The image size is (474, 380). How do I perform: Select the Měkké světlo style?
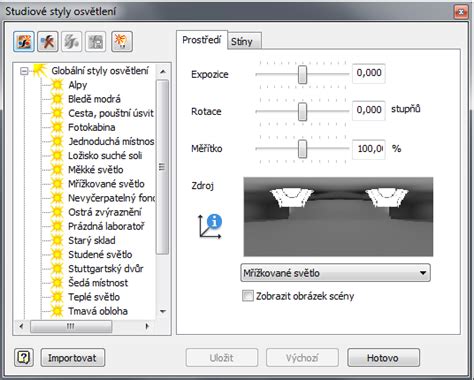(96, 170)
